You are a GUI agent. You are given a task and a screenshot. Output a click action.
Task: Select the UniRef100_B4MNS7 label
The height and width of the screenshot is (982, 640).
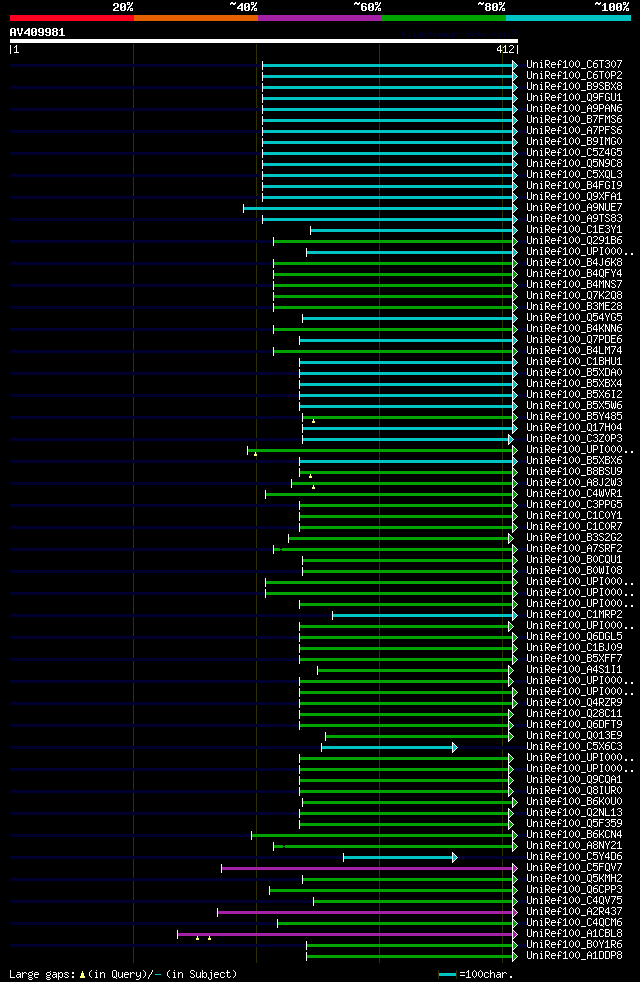click(574, 285)
